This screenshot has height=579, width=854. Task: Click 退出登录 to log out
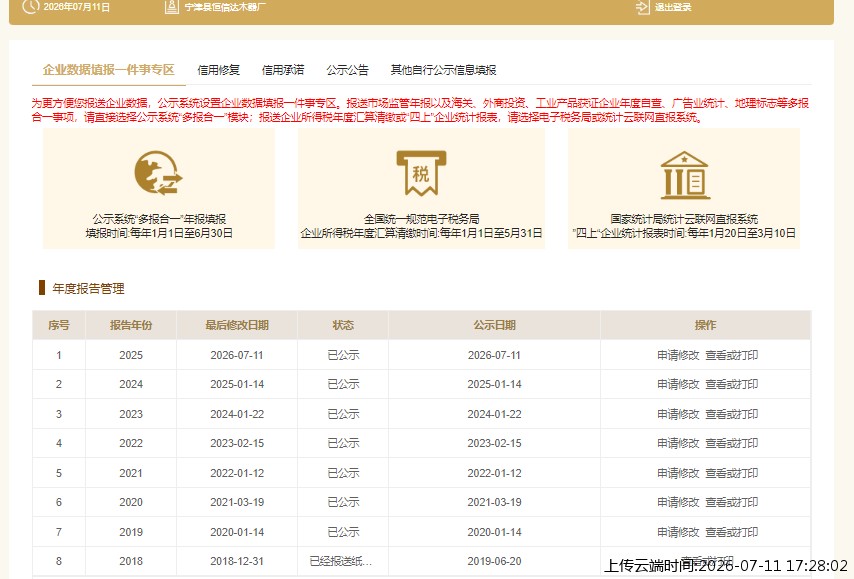tap(673, 7)
